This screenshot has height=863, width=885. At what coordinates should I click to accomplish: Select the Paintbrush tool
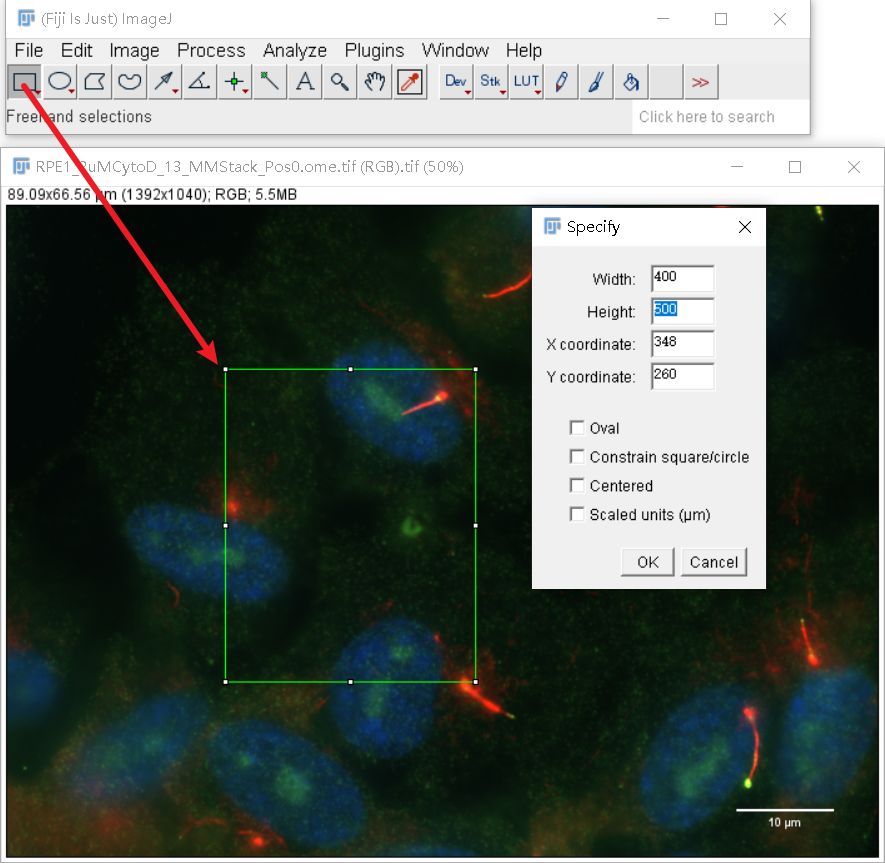click(596, 82)
